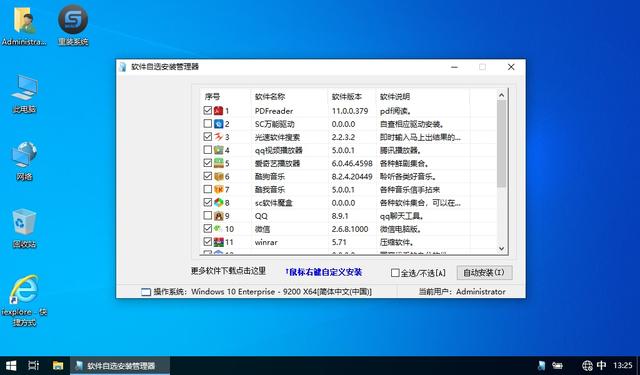Click the 光速软件搜索 lightning icon in row 3

click(219, 137)
